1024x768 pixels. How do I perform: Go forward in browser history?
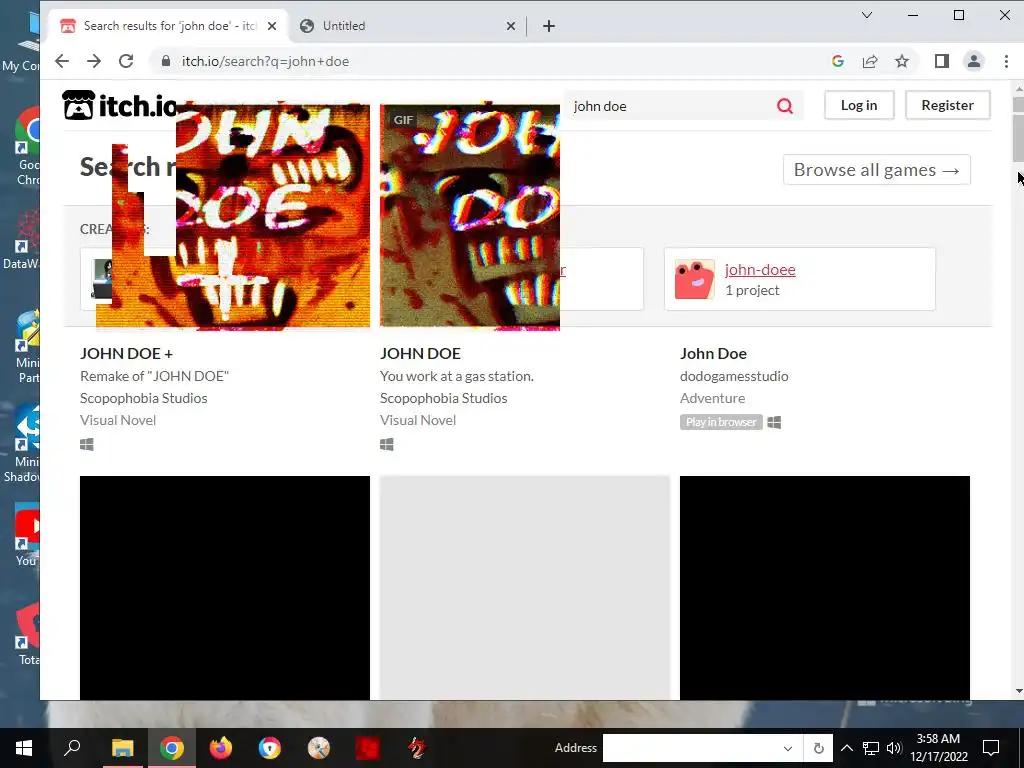click(x=94, y=61)
